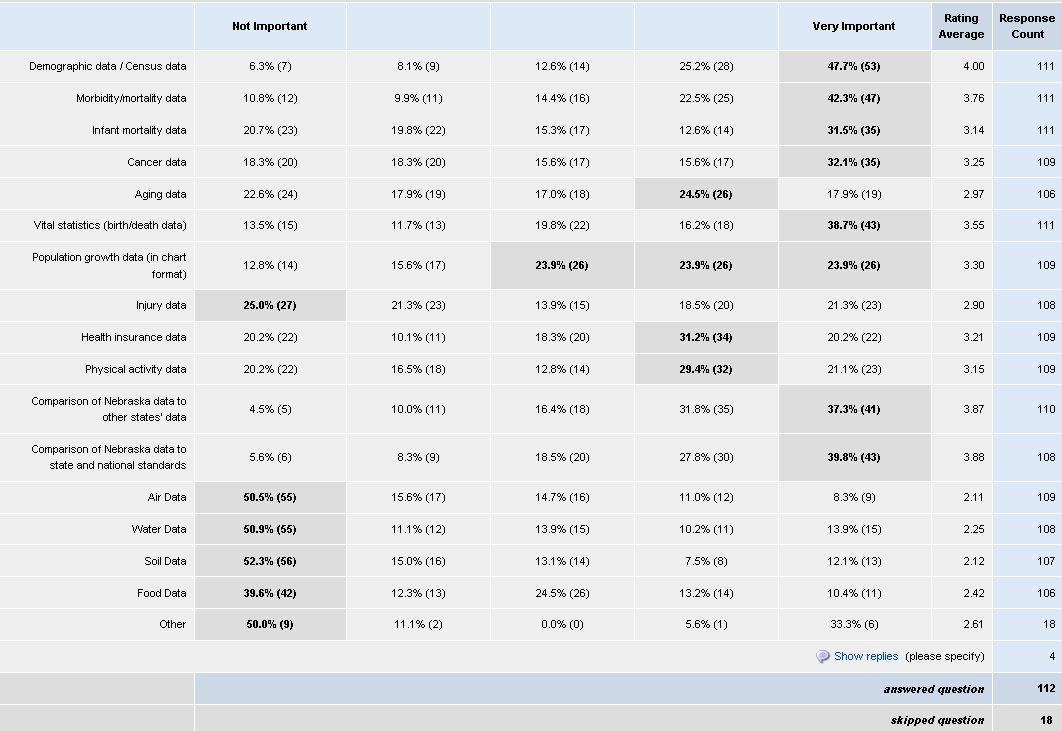The height and width of the screenshot is (731, 1062).
Task: Click the "39.6% (42)" Food Data cell
Action: (x=270, y=593)
